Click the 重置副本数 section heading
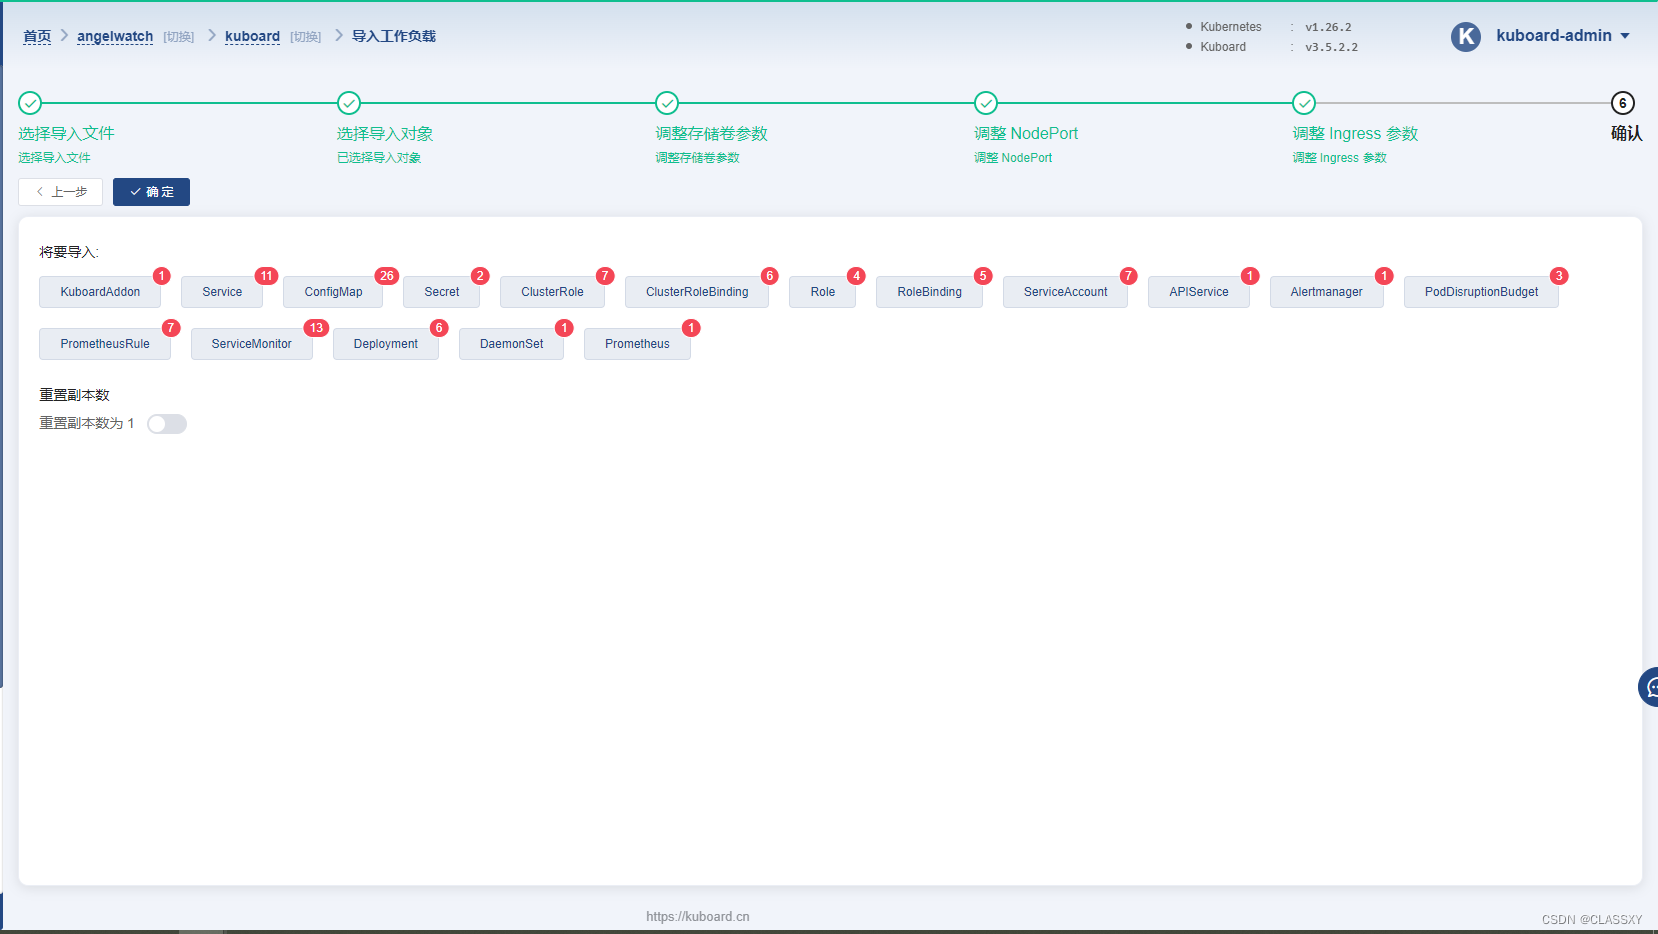This screenshot has height=934, width=1658. click(75, 395)
